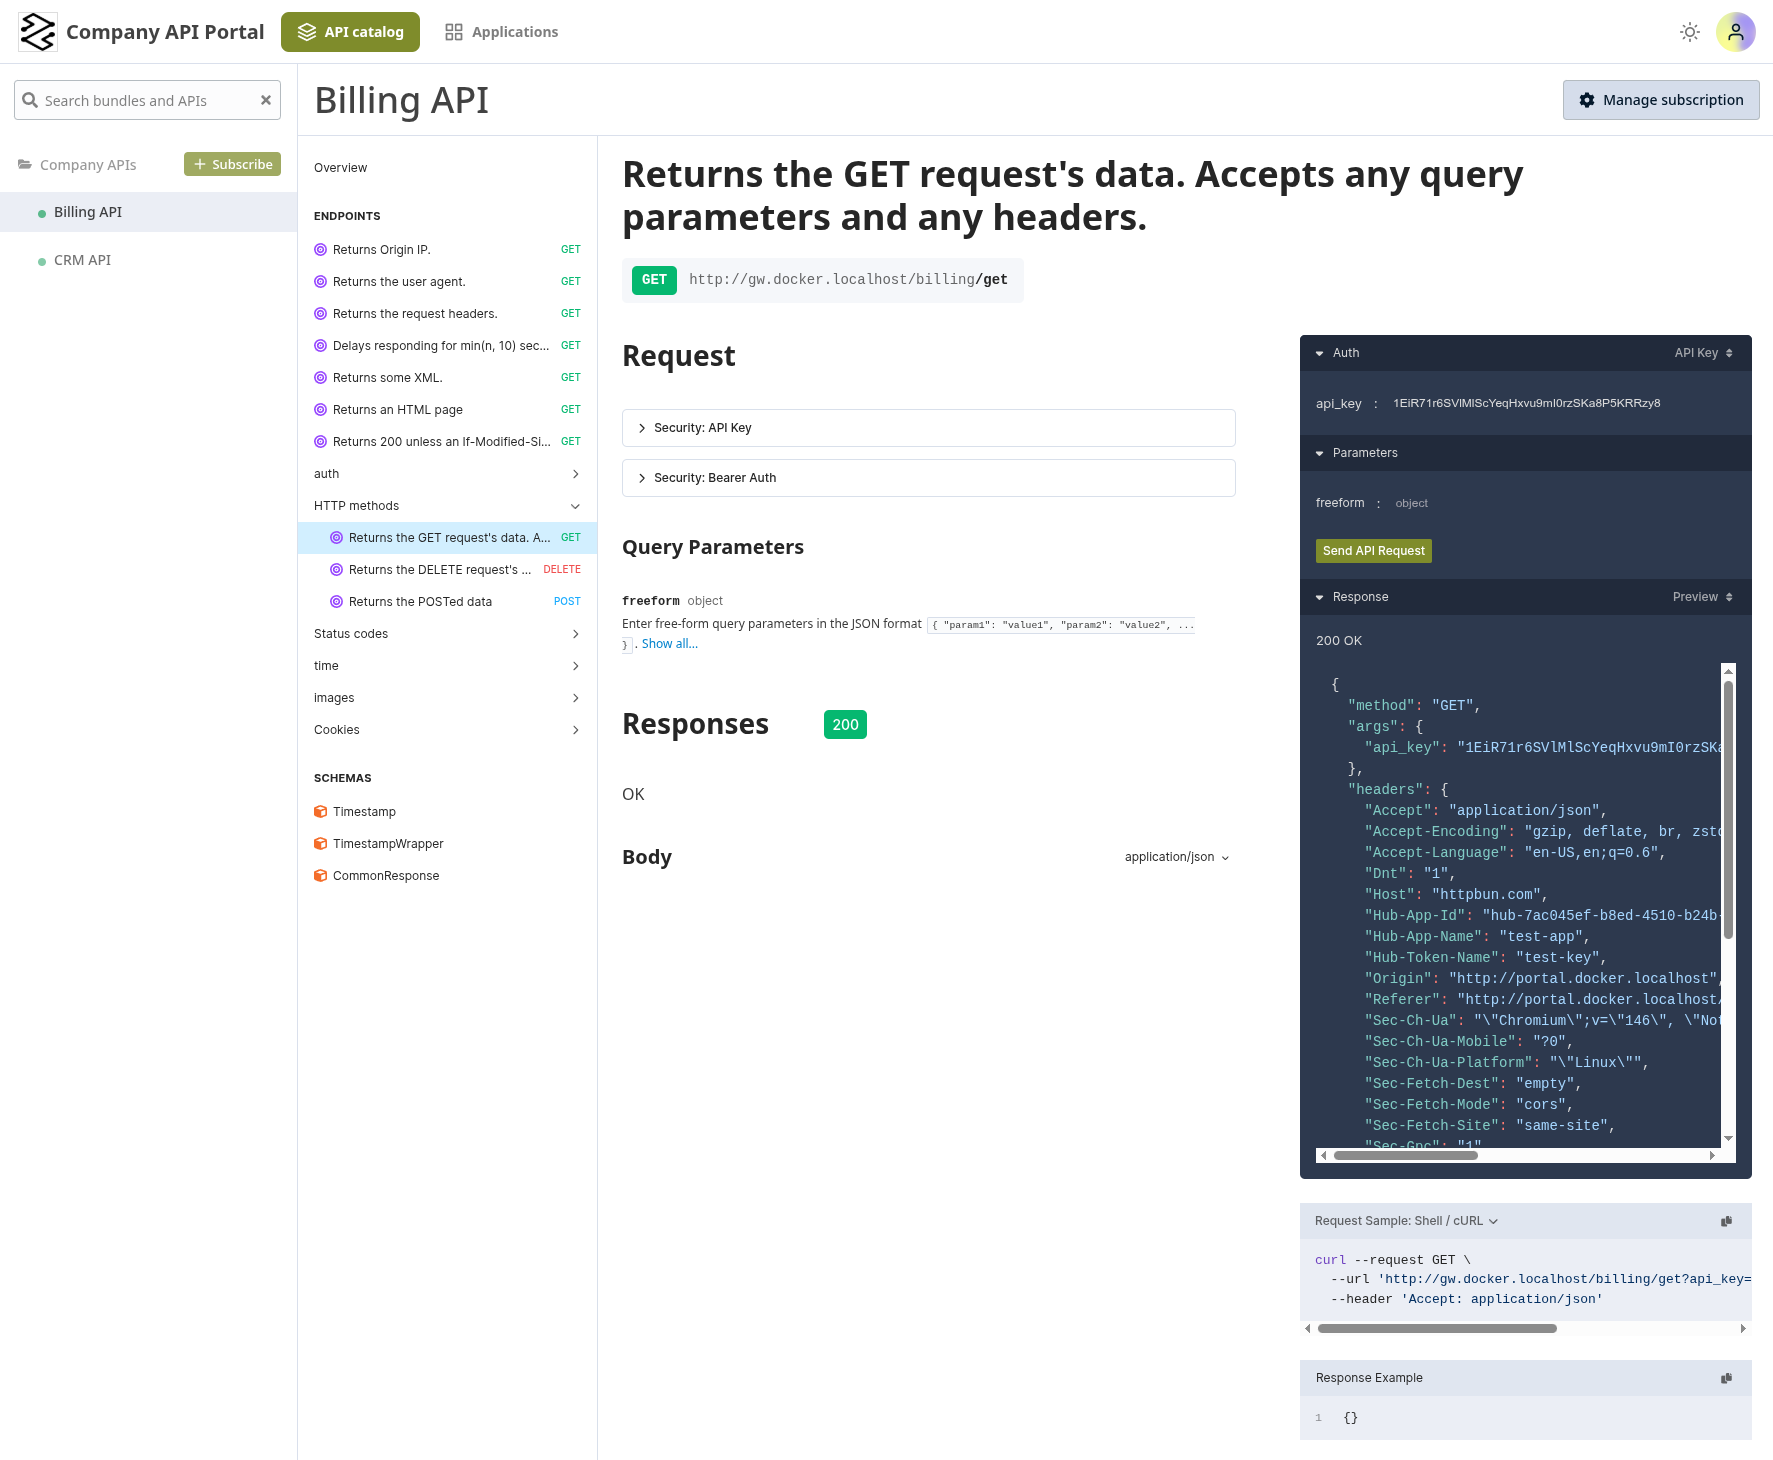The height and width of the screenshot is (1460, 1773).
Task: Open the Request Sample language dropdown
Action: pyautogui.click(x=1493, y=1221)
